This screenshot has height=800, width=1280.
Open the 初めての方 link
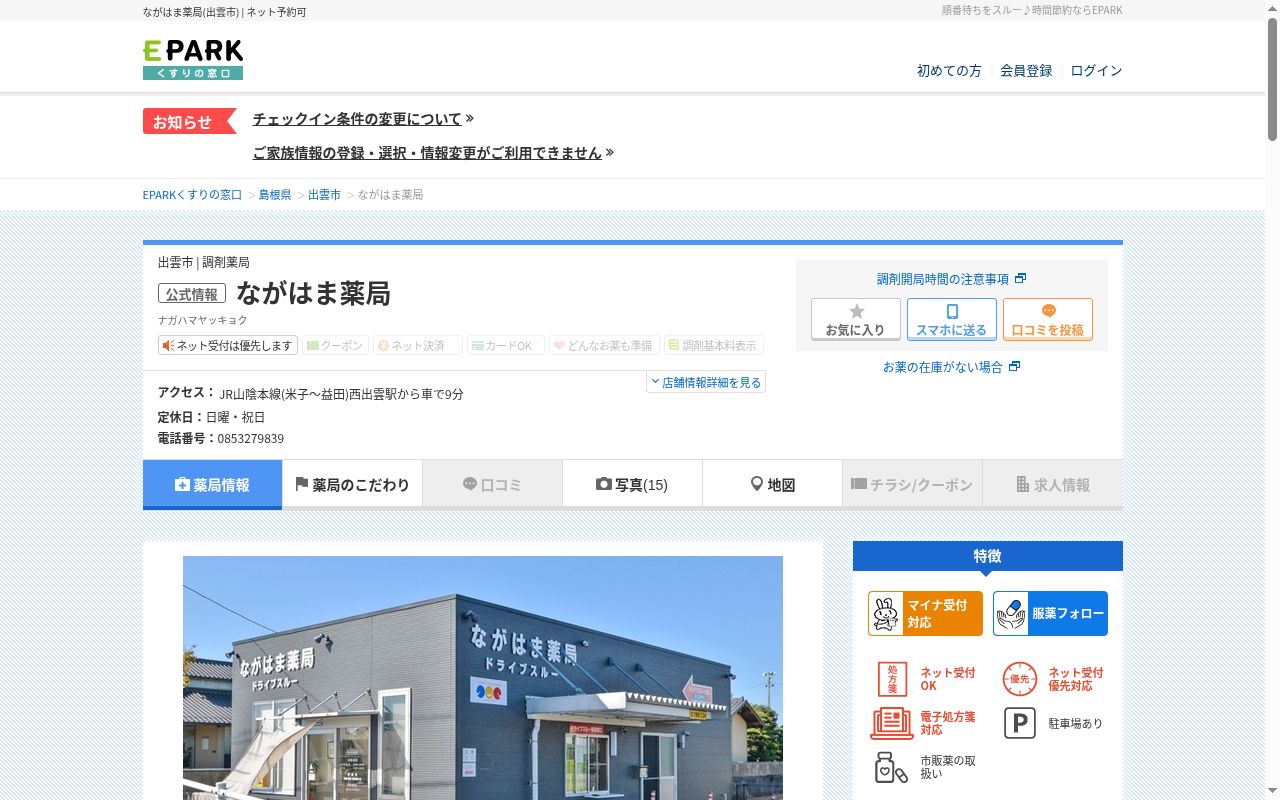pyautogui.click(x=949, y=71)
